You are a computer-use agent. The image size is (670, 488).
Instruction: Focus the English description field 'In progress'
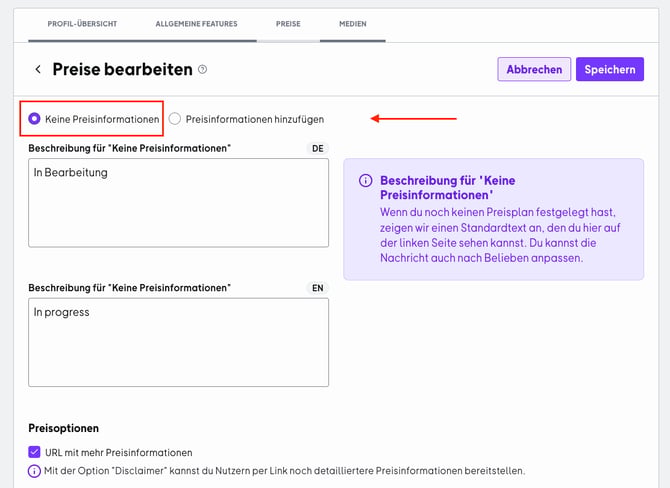(x=179, y=342)
